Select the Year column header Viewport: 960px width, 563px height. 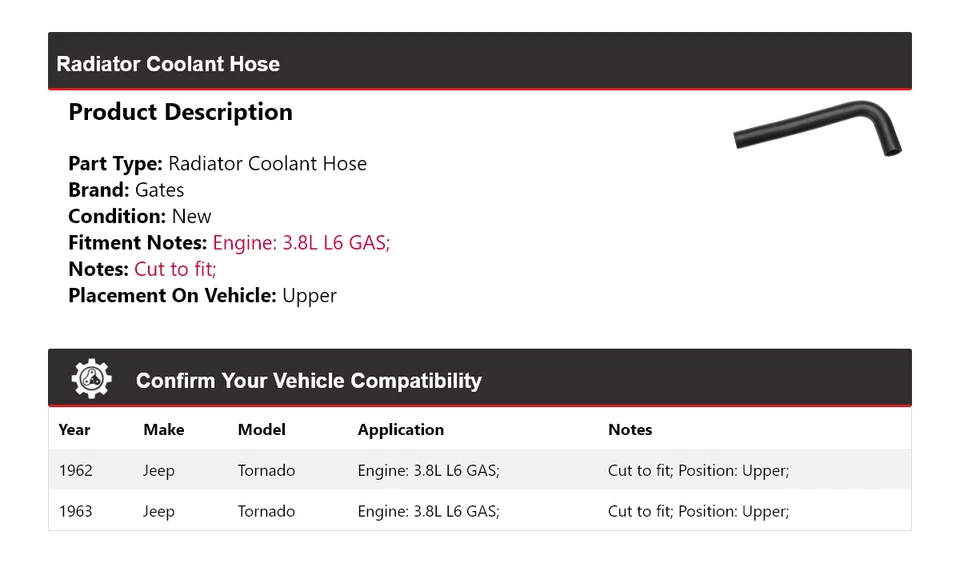(74, 430)
